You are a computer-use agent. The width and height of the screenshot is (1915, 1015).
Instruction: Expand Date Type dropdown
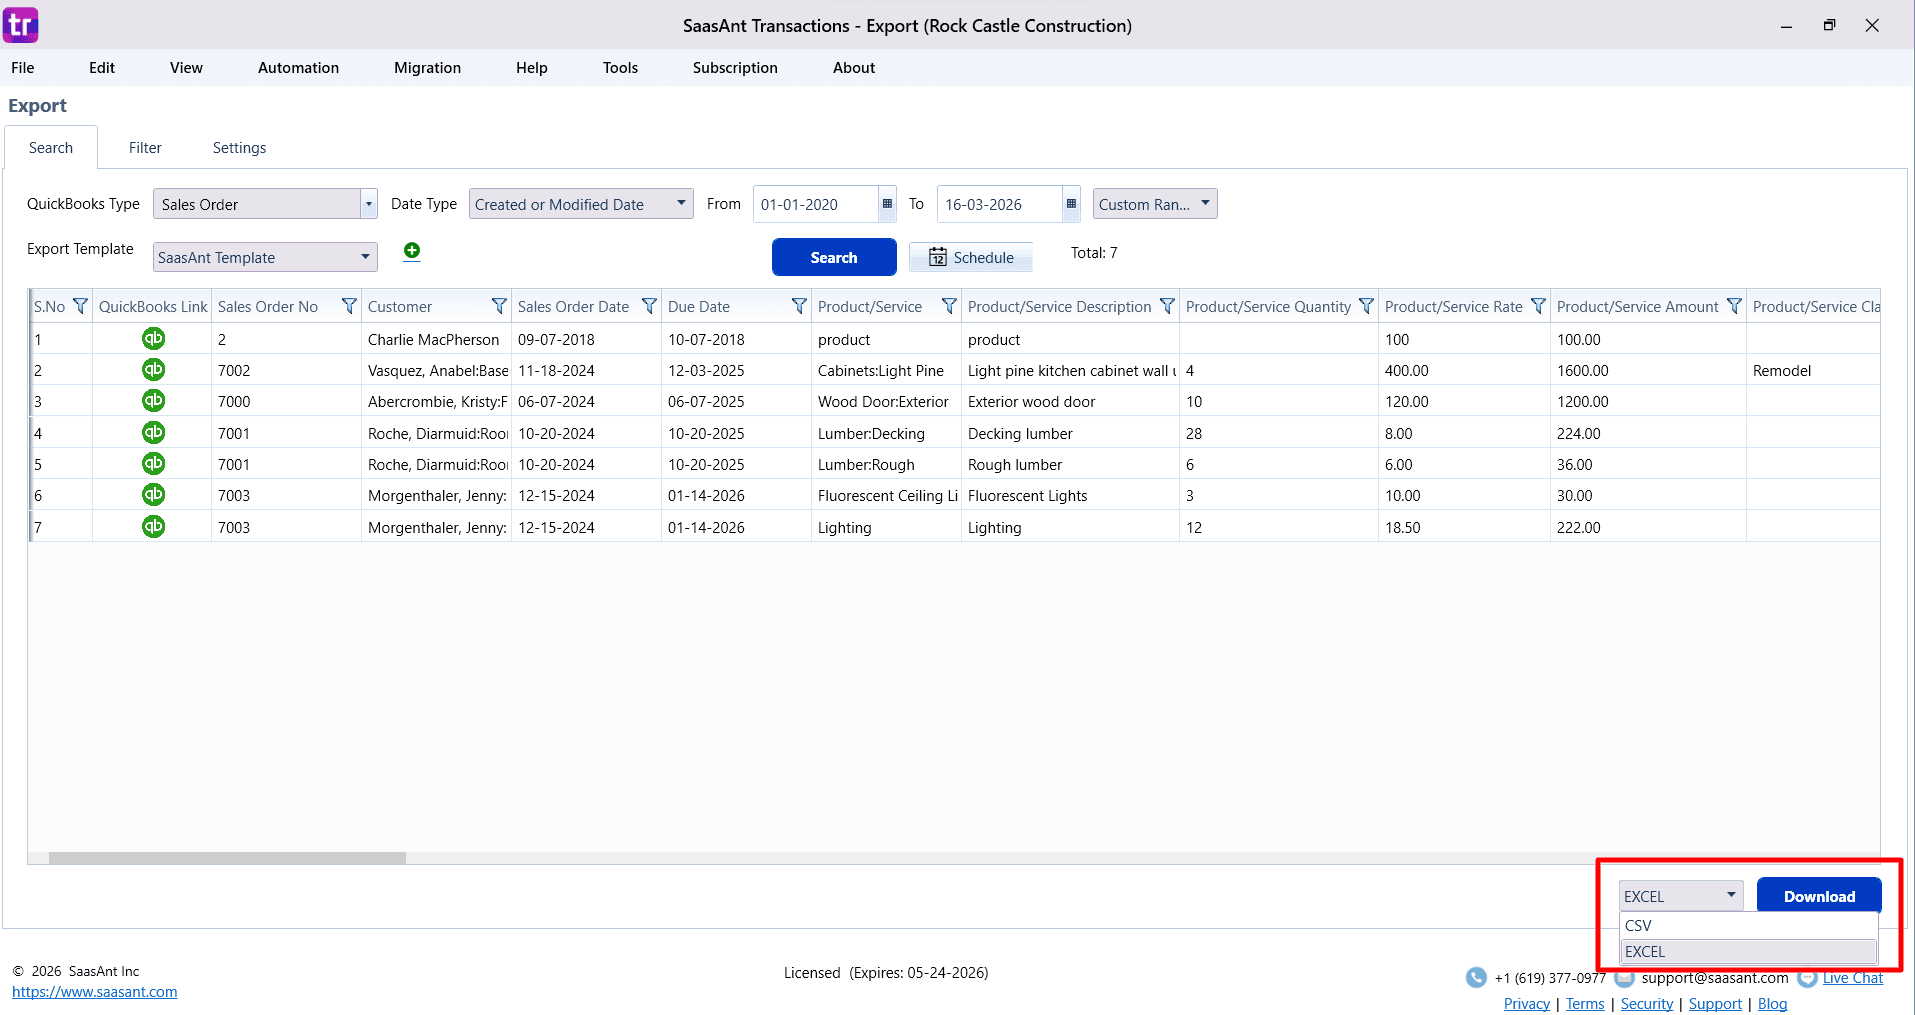pos(681,203)
